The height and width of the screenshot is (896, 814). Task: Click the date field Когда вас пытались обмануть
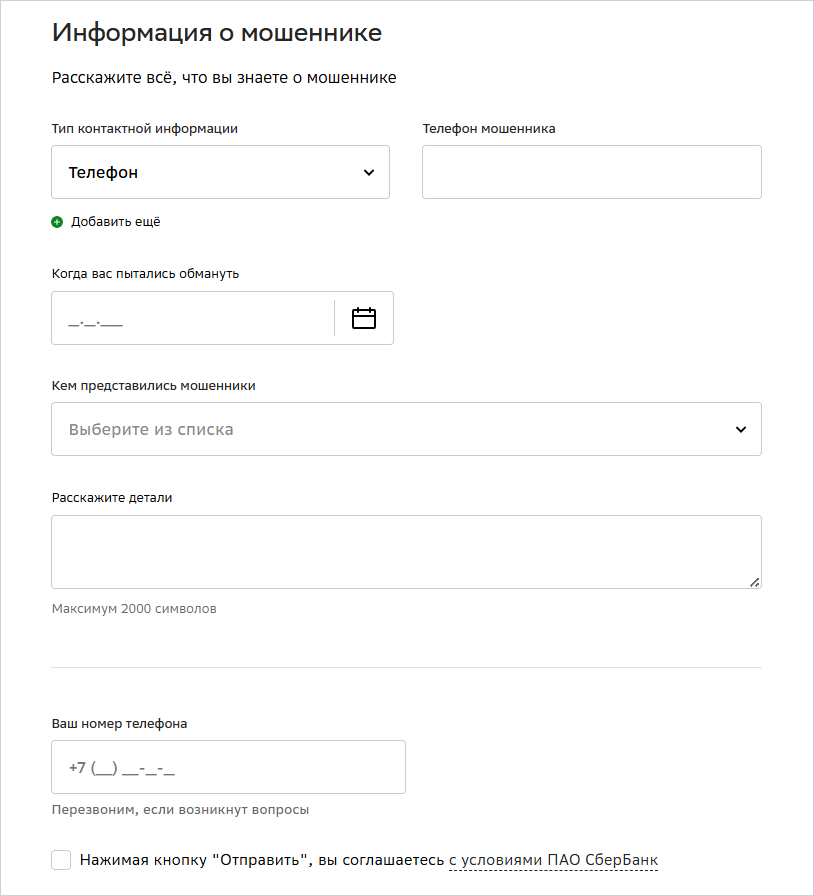(x=193, y=318)
